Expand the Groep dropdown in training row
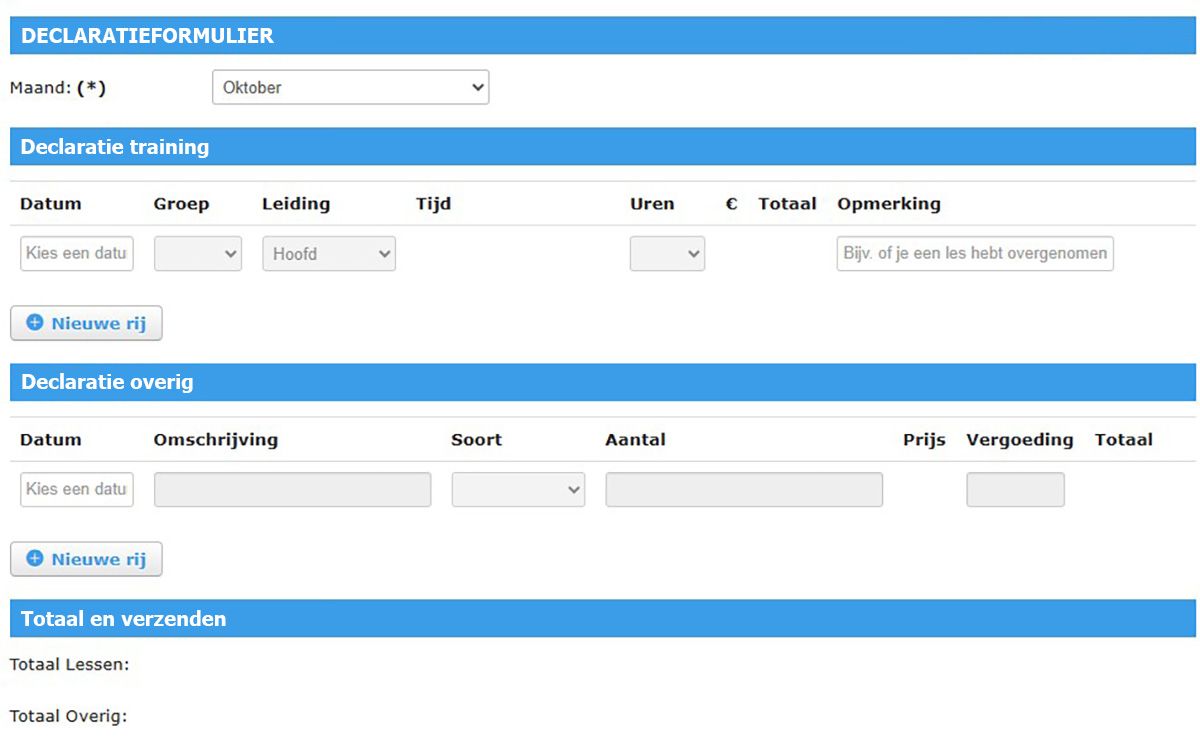Image resolution: width=1200 pixels, height=745 pixels. [197, 254]
